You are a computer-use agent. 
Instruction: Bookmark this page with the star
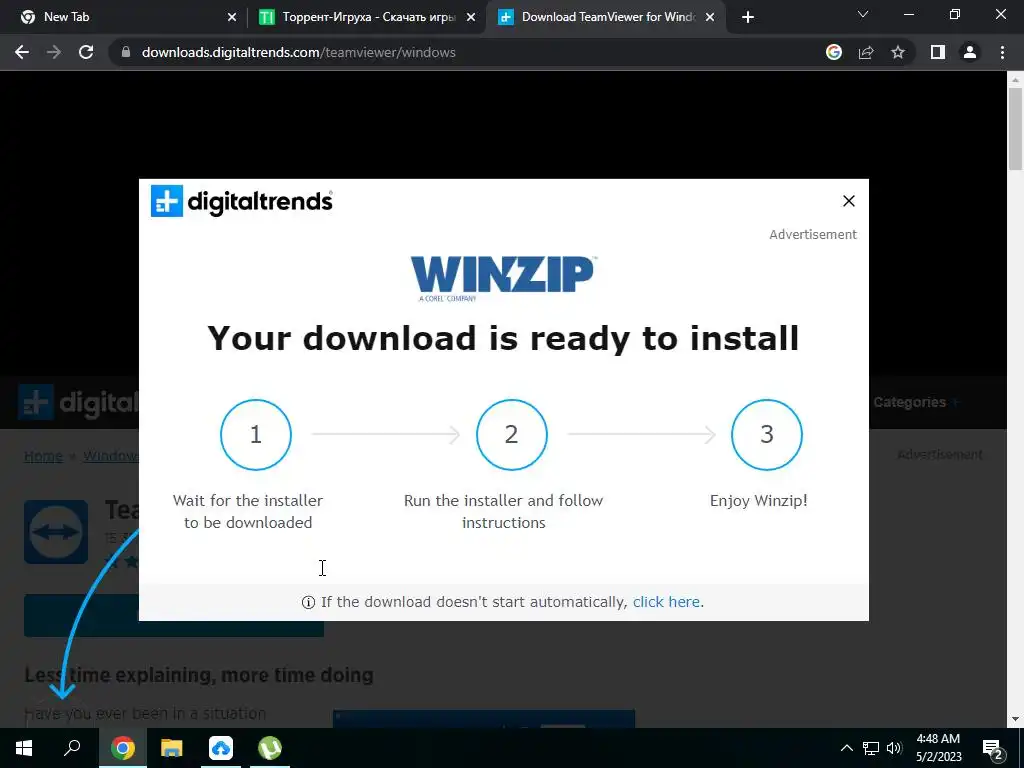pyautogui.click(x=898, y=52)
